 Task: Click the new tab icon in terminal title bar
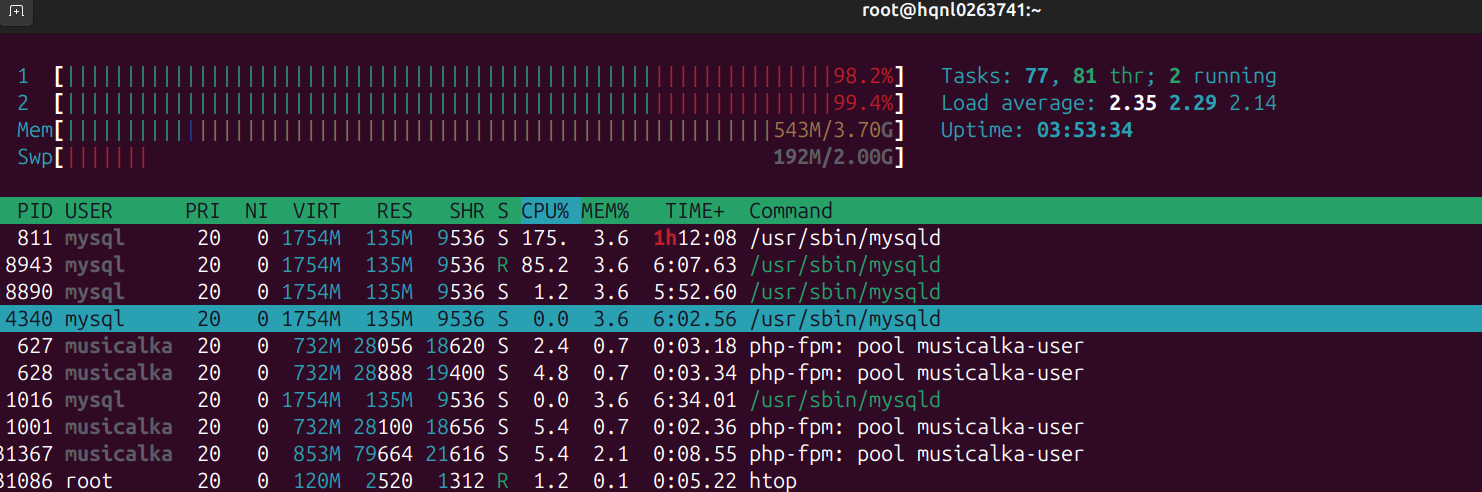pos(17,11)
